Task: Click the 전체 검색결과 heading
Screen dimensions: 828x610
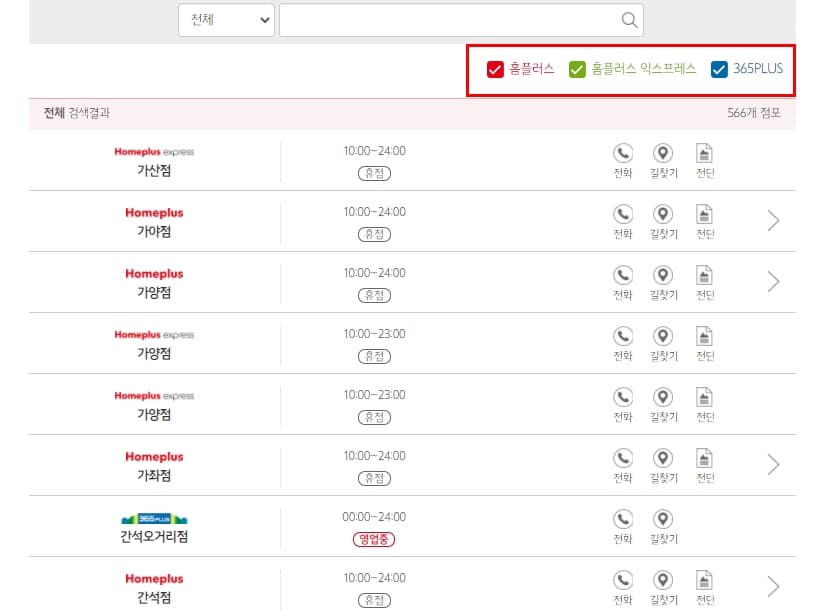Action: click(77, 113)
